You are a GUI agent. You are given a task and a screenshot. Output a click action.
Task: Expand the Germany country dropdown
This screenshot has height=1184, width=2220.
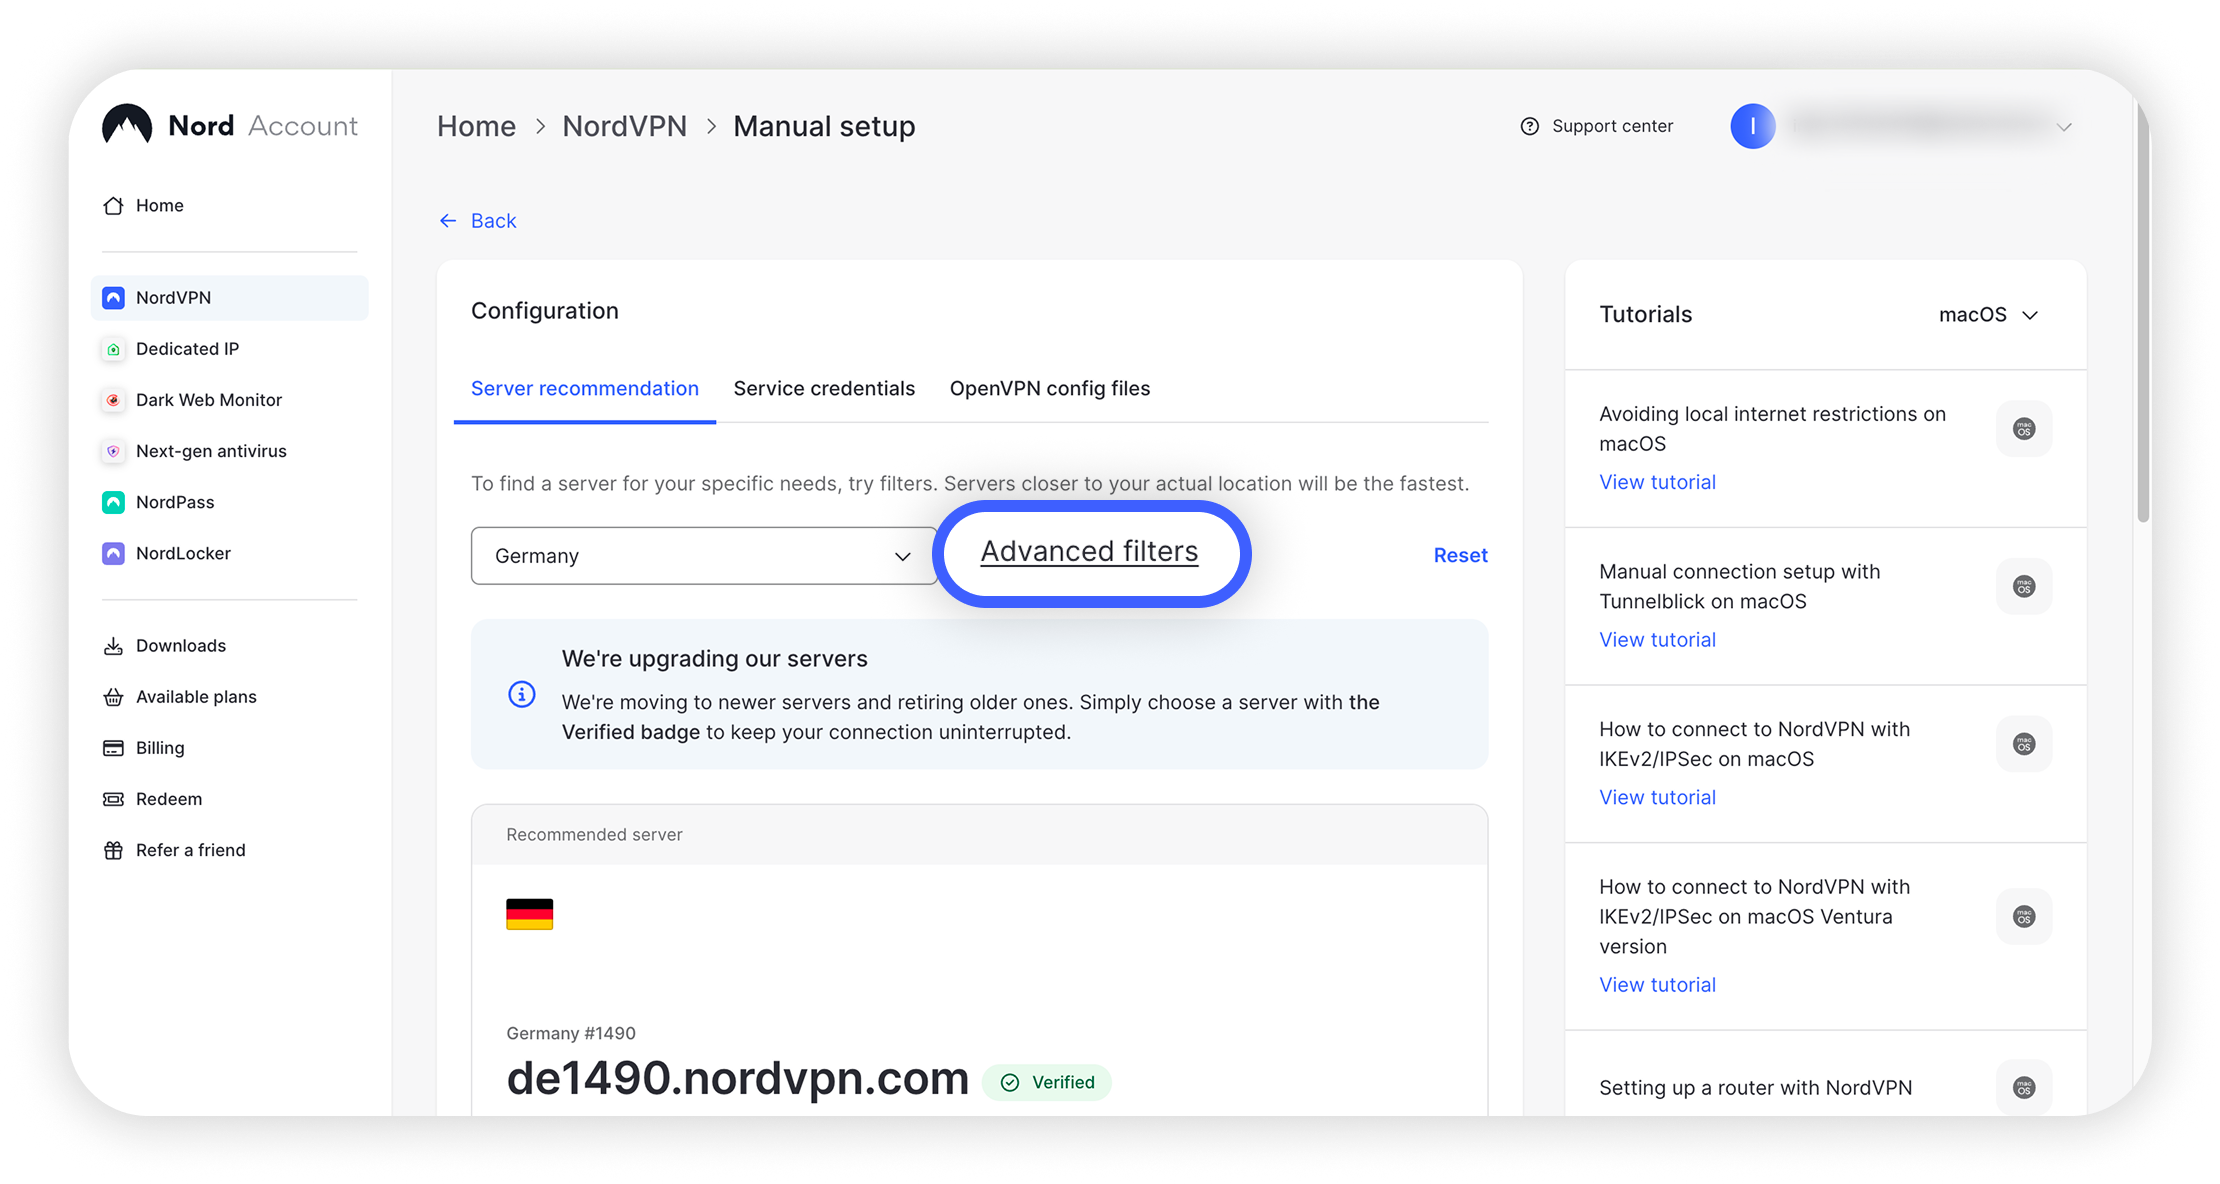(703, 556)
